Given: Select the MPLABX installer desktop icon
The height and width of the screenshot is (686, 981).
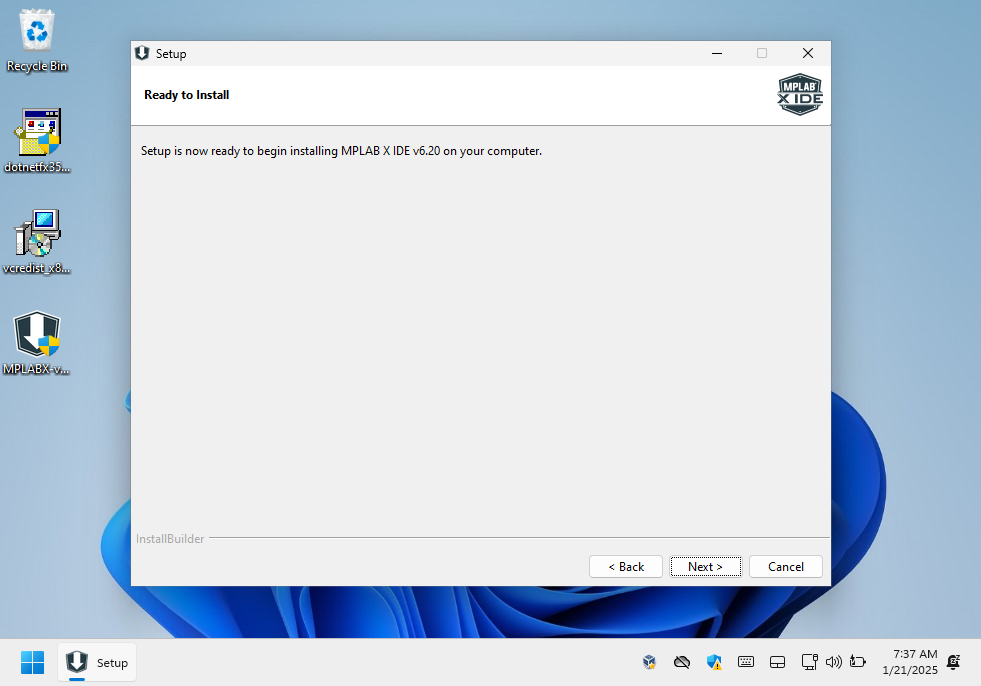Looking at the screenshot, I should pos(37,344).
